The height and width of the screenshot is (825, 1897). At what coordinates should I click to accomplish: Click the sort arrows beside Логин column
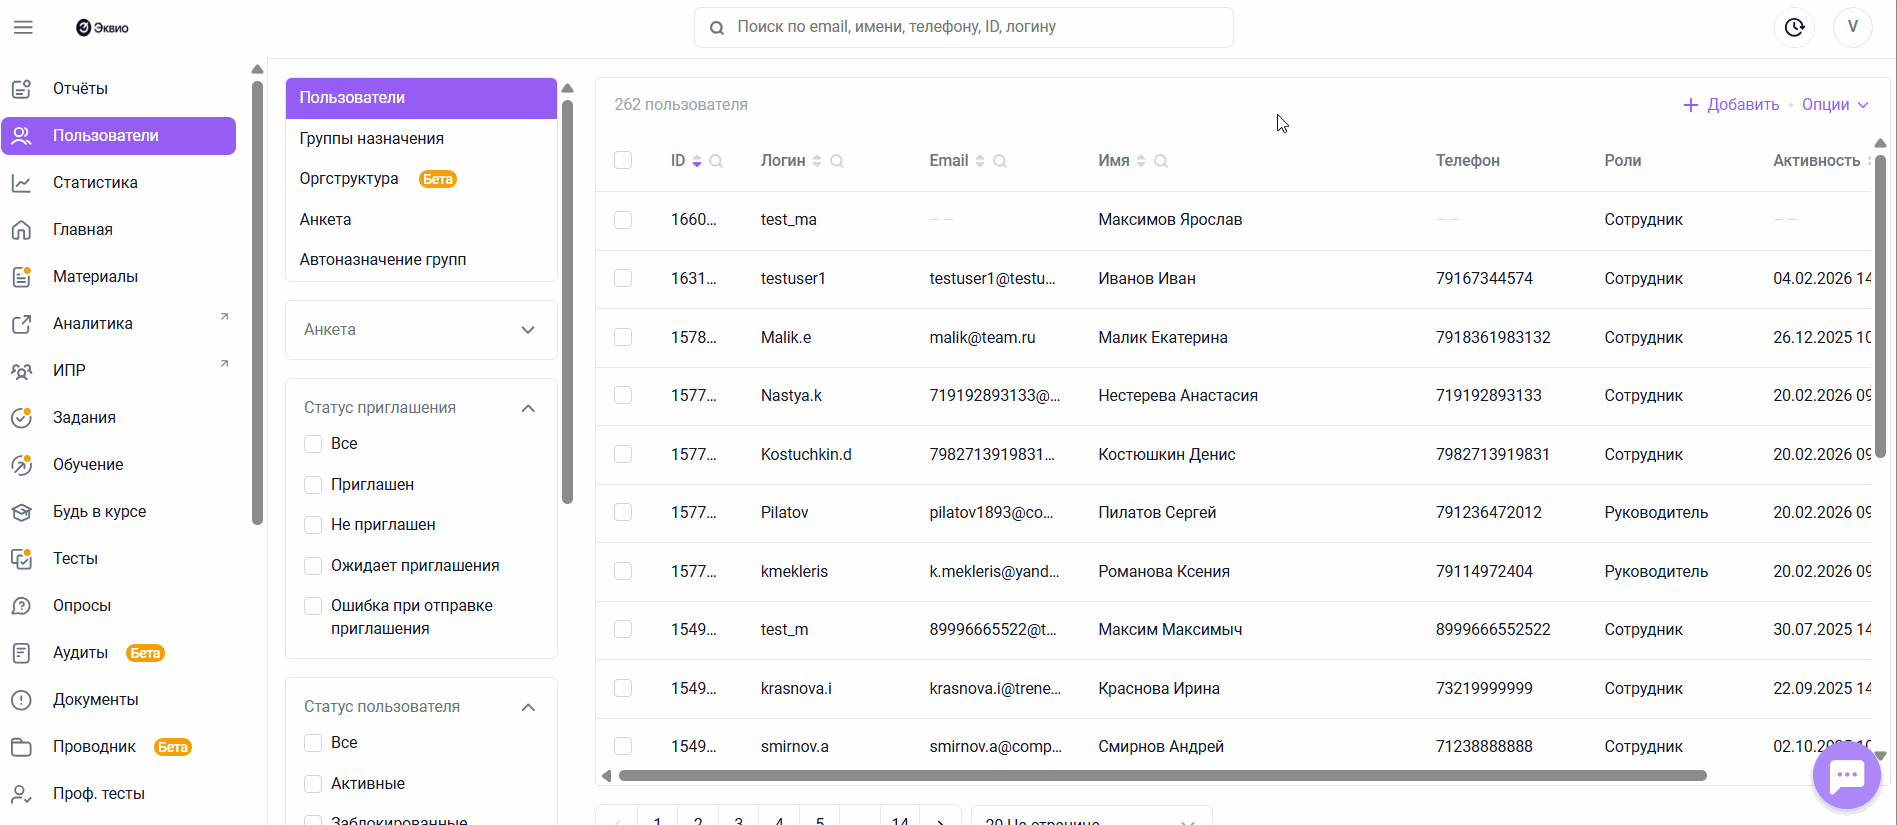(817, 161)
